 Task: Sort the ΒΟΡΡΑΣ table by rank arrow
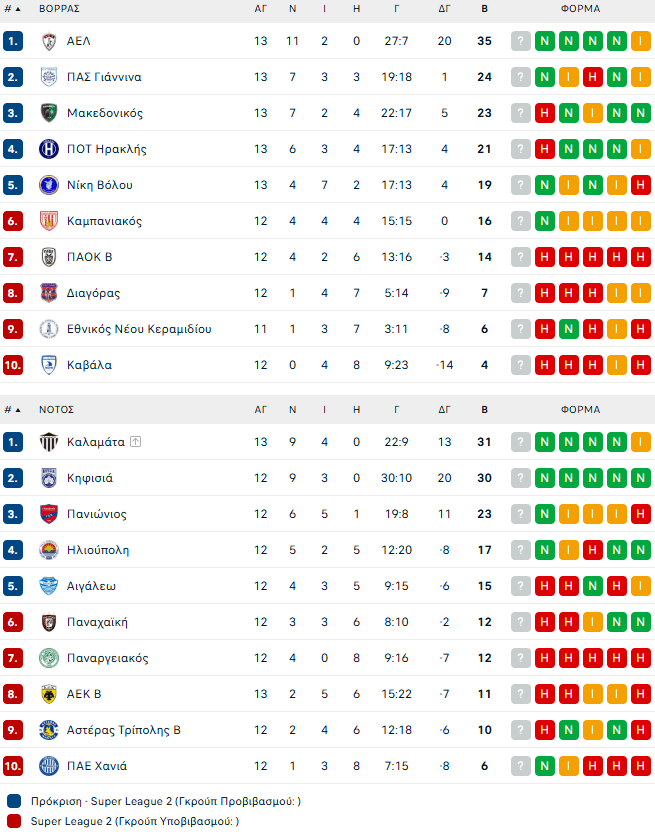click(17, 8)
